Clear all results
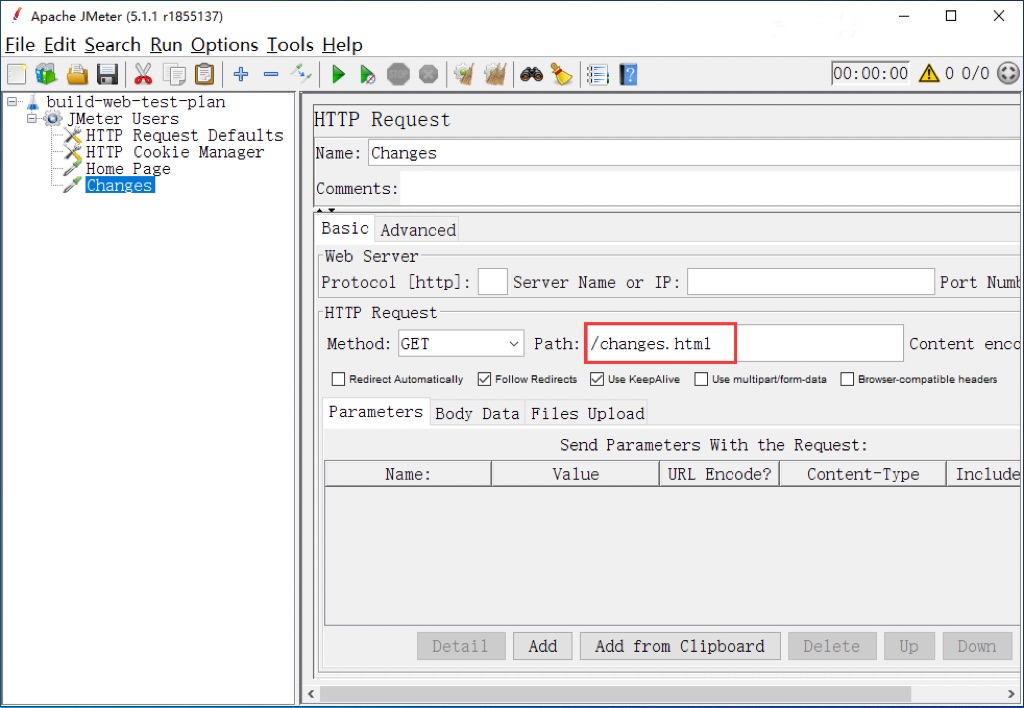 coord(495,74)
